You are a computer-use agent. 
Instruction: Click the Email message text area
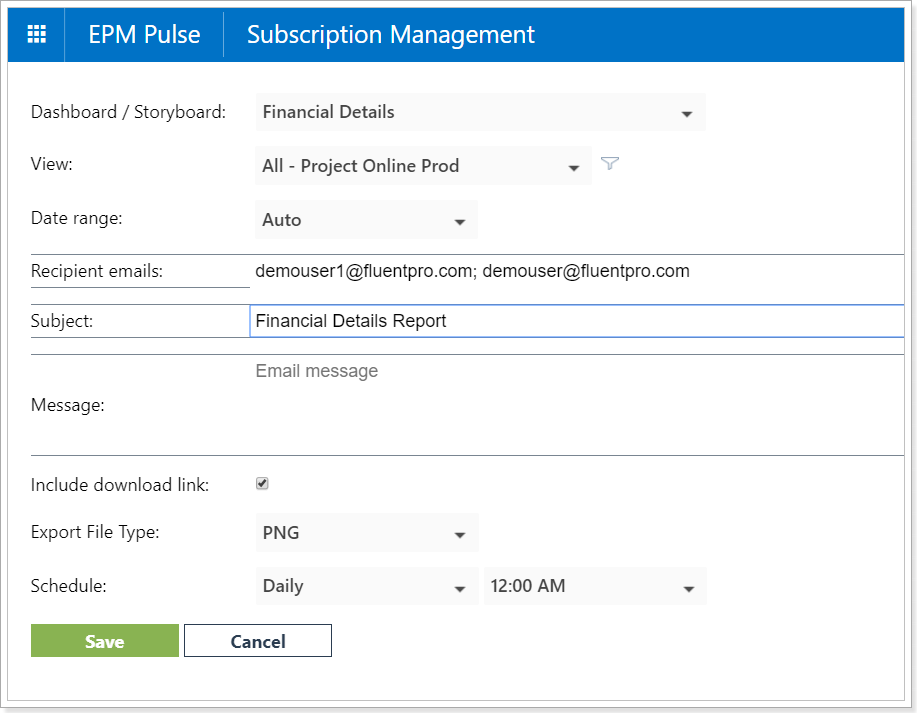point(577,405)
